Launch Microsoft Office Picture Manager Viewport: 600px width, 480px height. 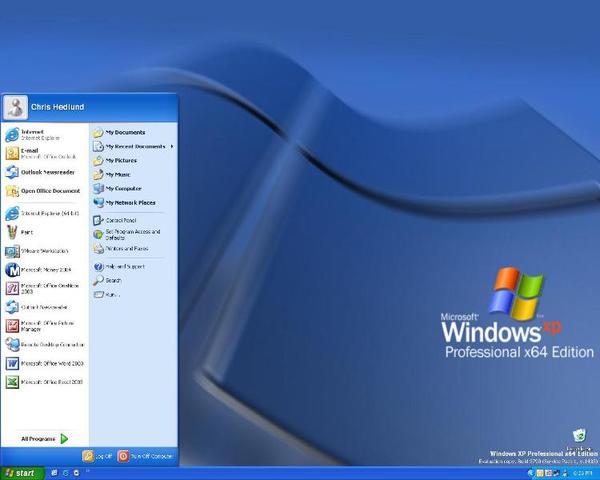(x=45, y=326)
